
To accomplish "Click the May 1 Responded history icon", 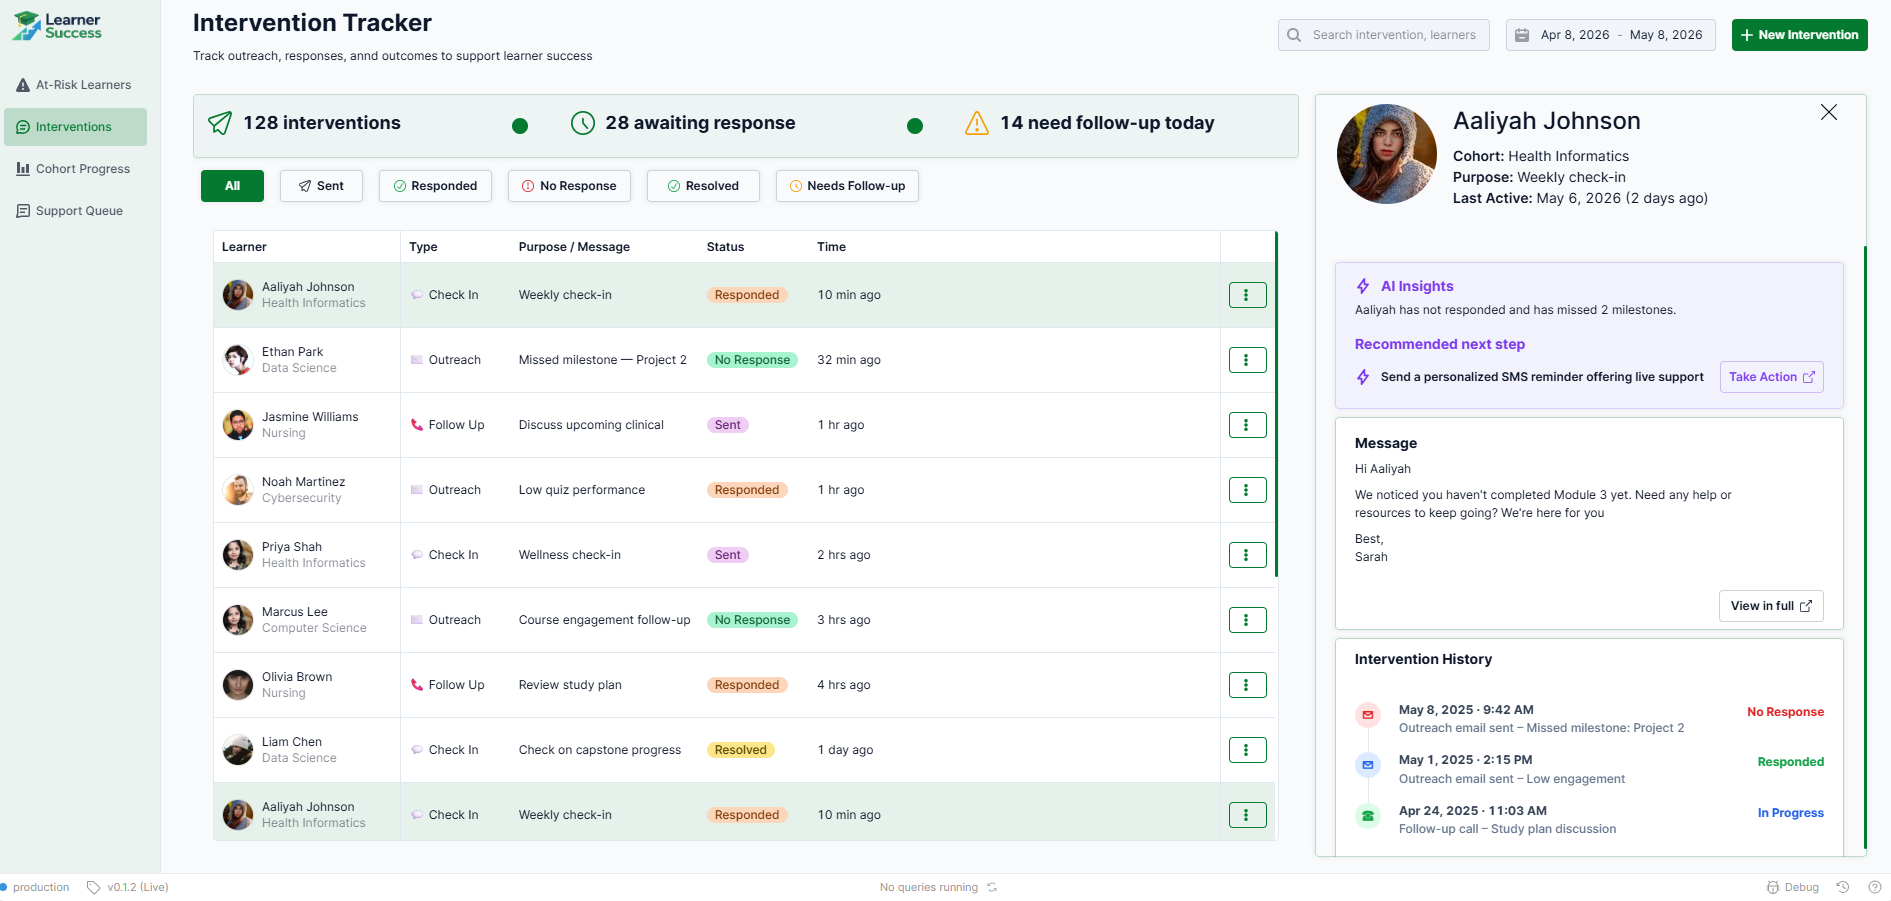I will (1367, 765).
